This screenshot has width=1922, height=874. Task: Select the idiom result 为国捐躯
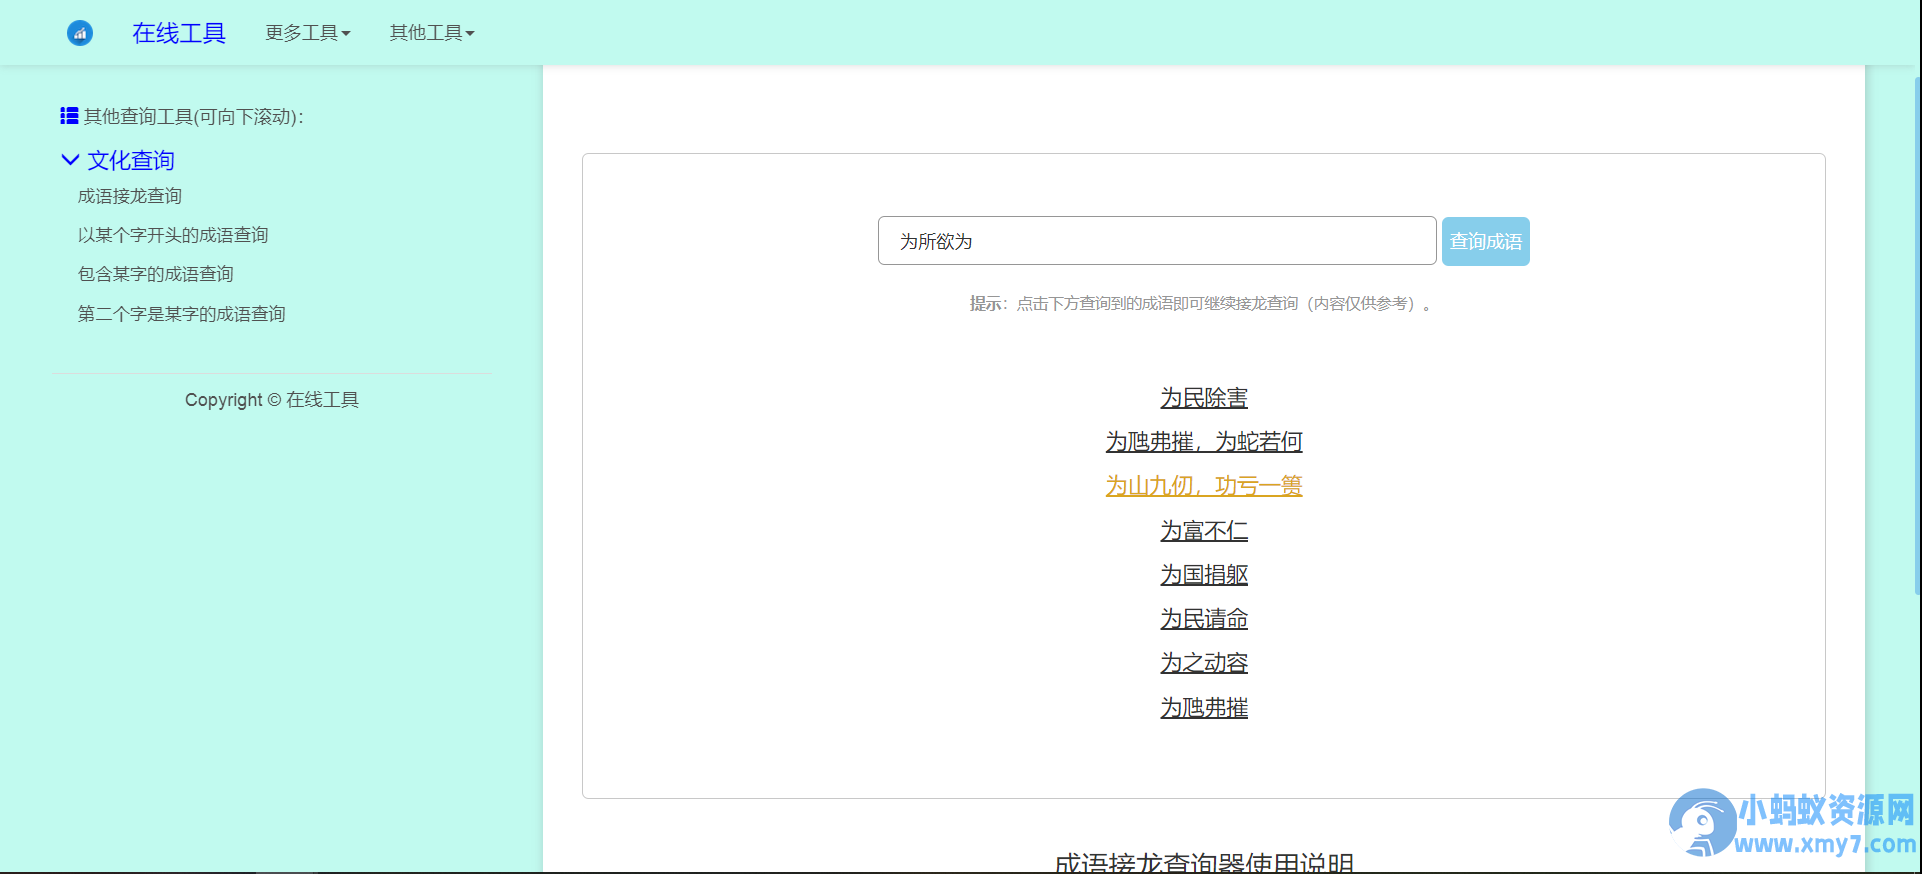1204,575
